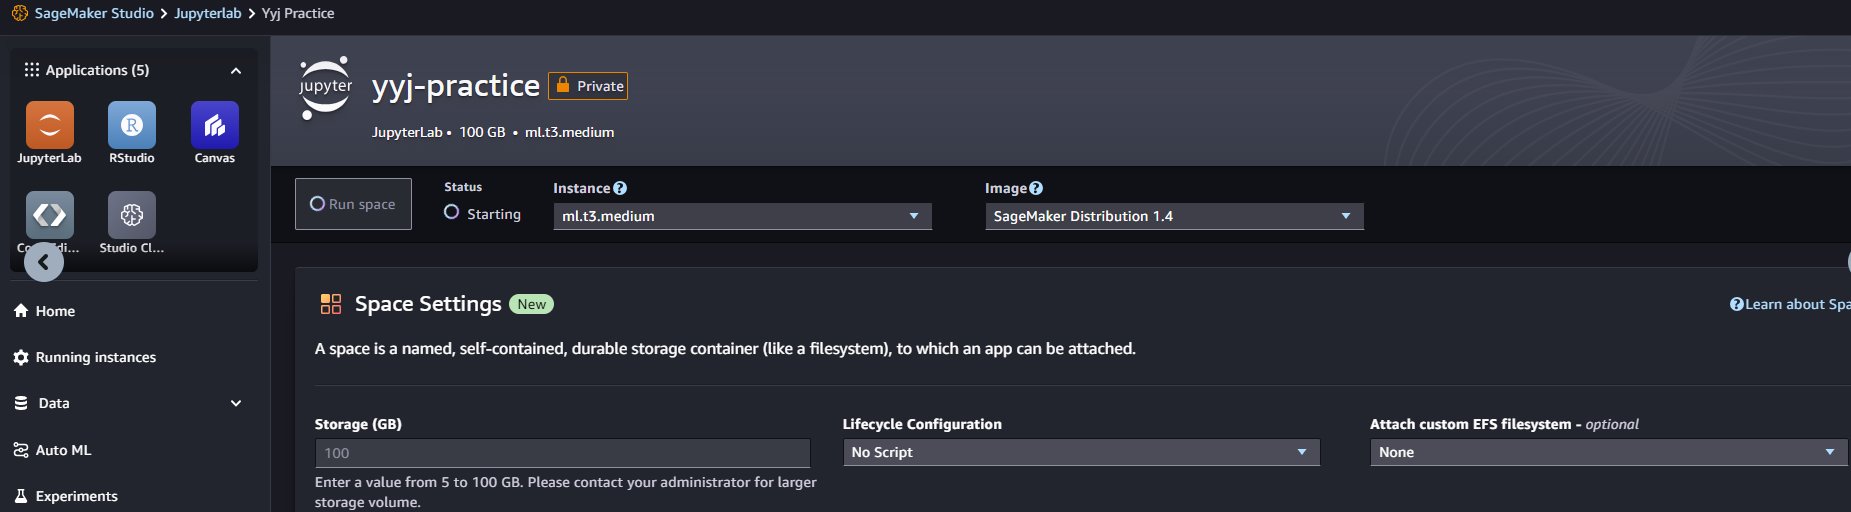Screen dimensions: 1851x512
Task: Open the JupyterLab application icon
Action: (x=49, y=125)
